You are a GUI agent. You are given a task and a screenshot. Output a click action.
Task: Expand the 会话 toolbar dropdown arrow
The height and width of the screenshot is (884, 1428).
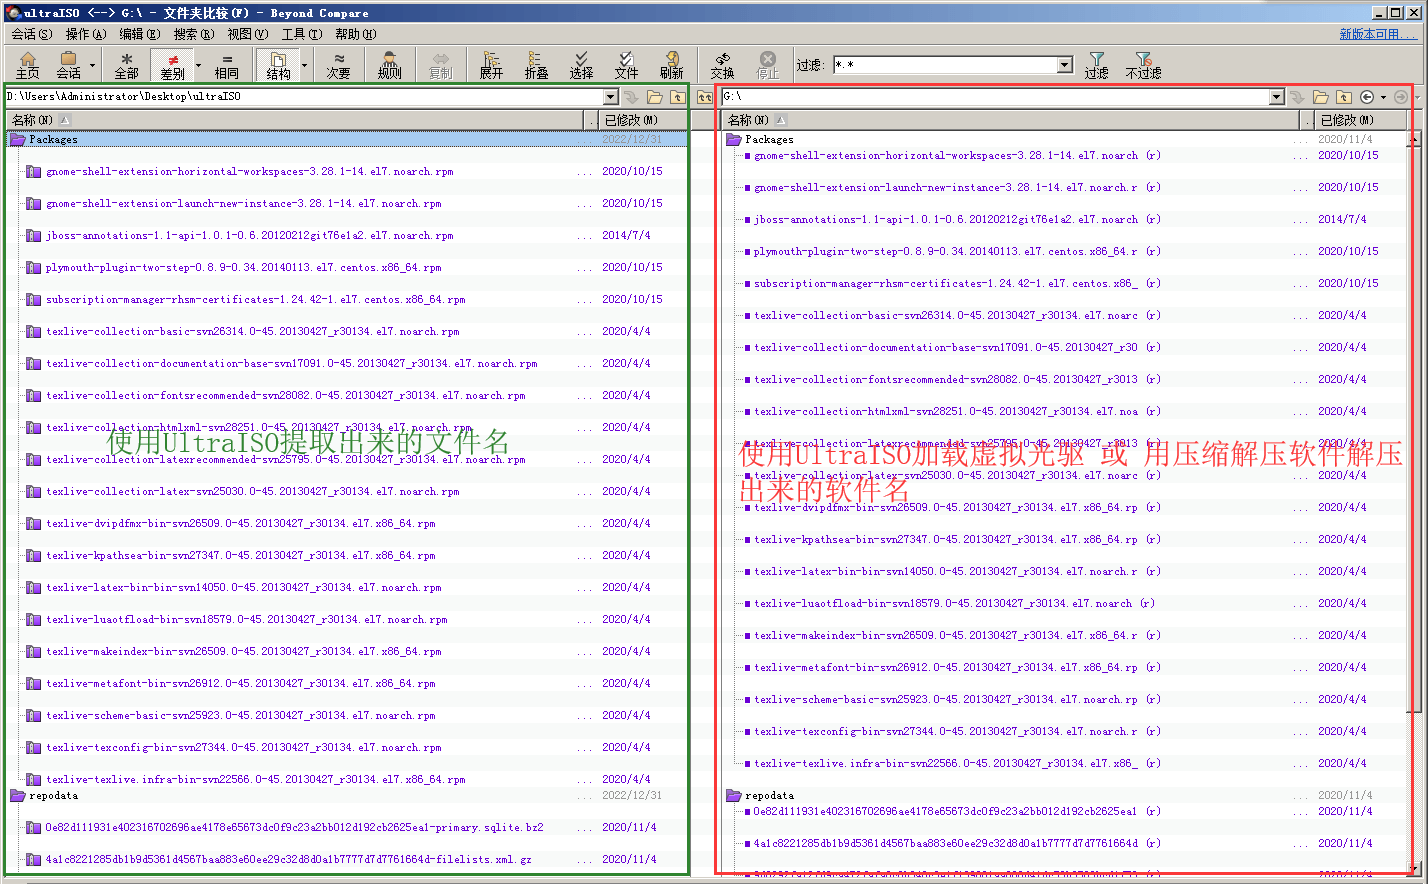92,66
